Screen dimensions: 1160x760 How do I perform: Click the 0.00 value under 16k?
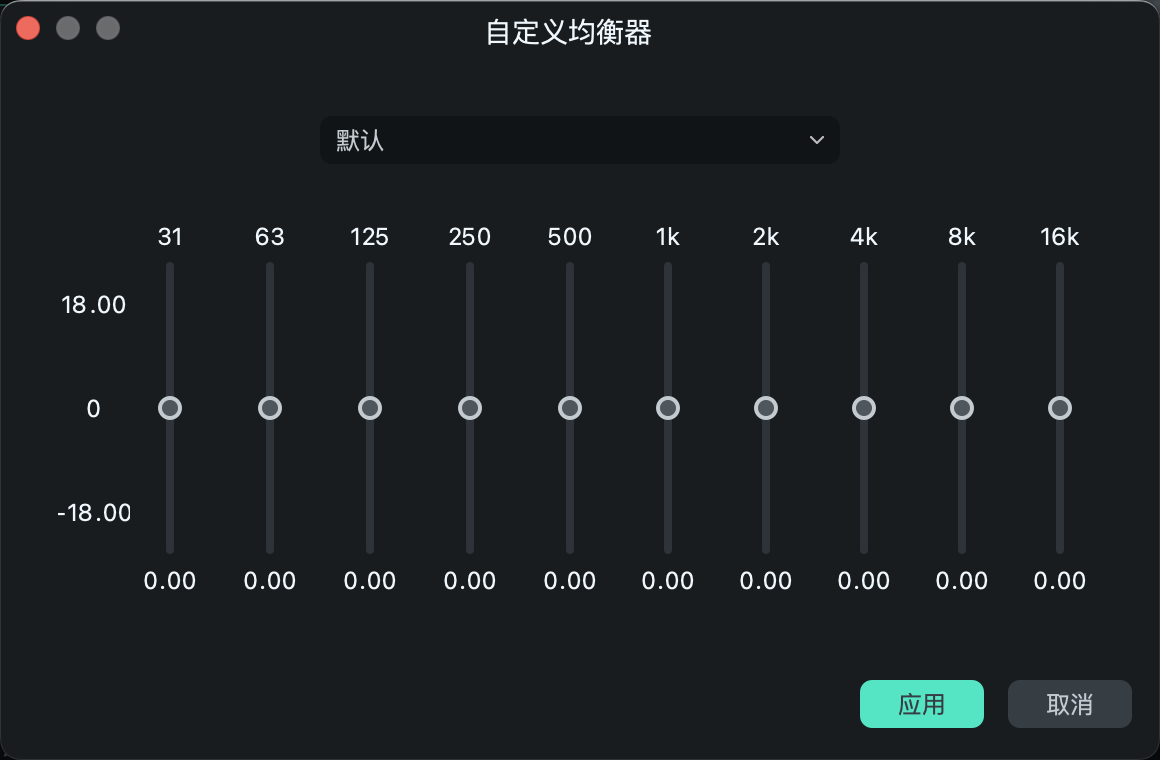(1059, 580)
